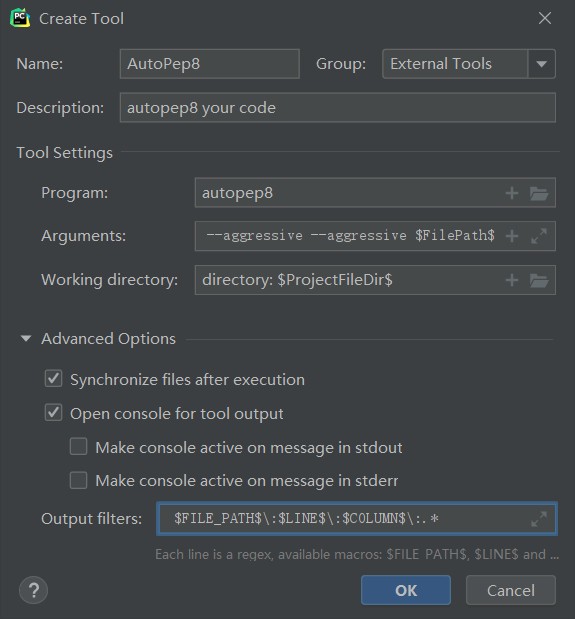This screenshot has height=619, width=575.
Task: Cancel the Create Tool dialog
Action: point(511,590)
